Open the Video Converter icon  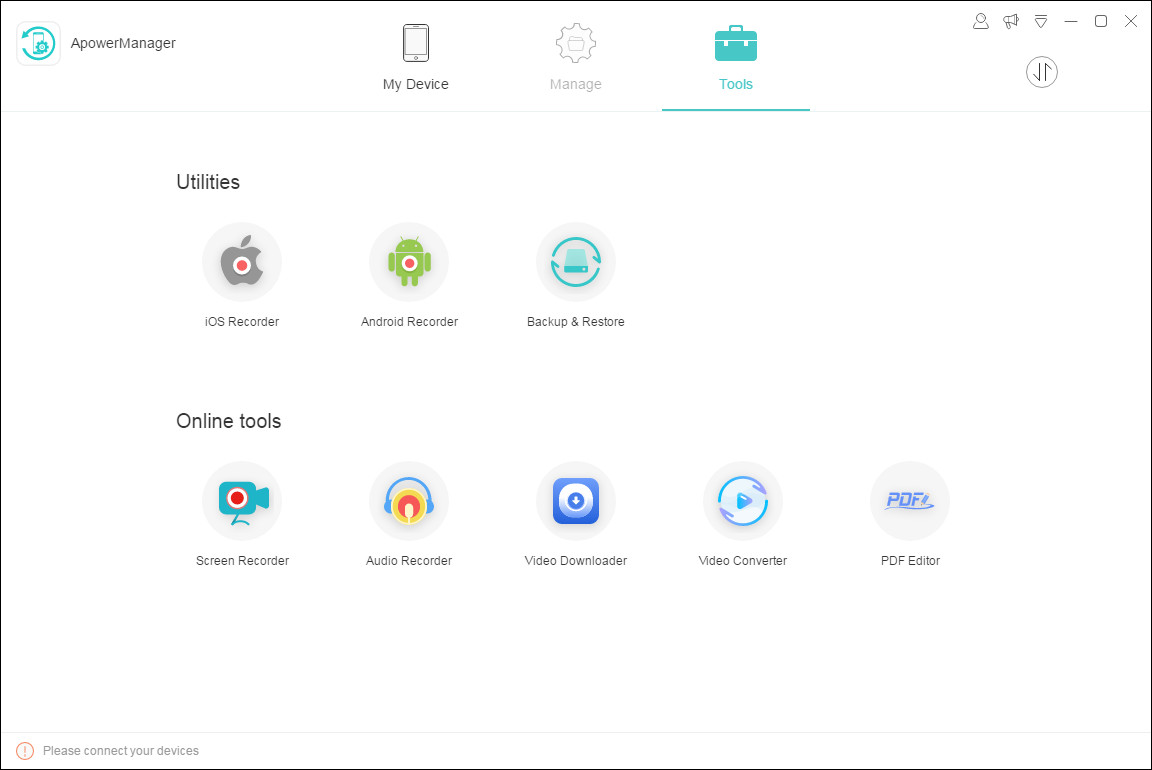[743, 501]
